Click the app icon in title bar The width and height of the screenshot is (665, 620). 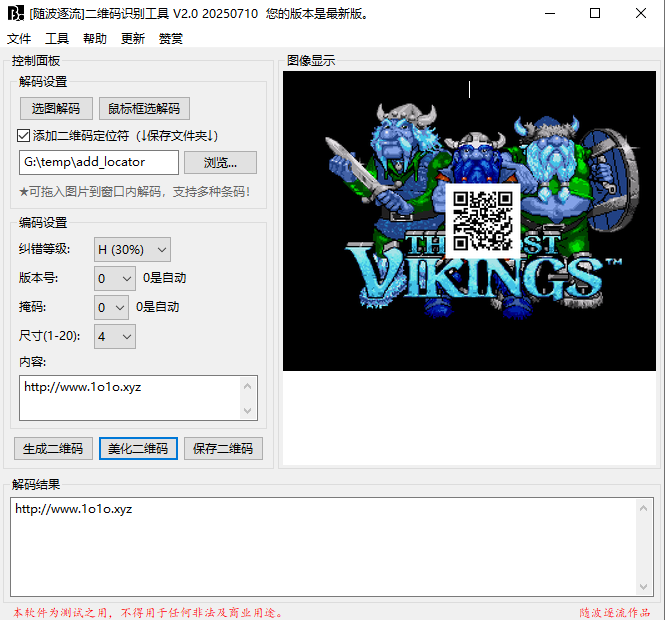pyautogui.click(x=16, y=13)
